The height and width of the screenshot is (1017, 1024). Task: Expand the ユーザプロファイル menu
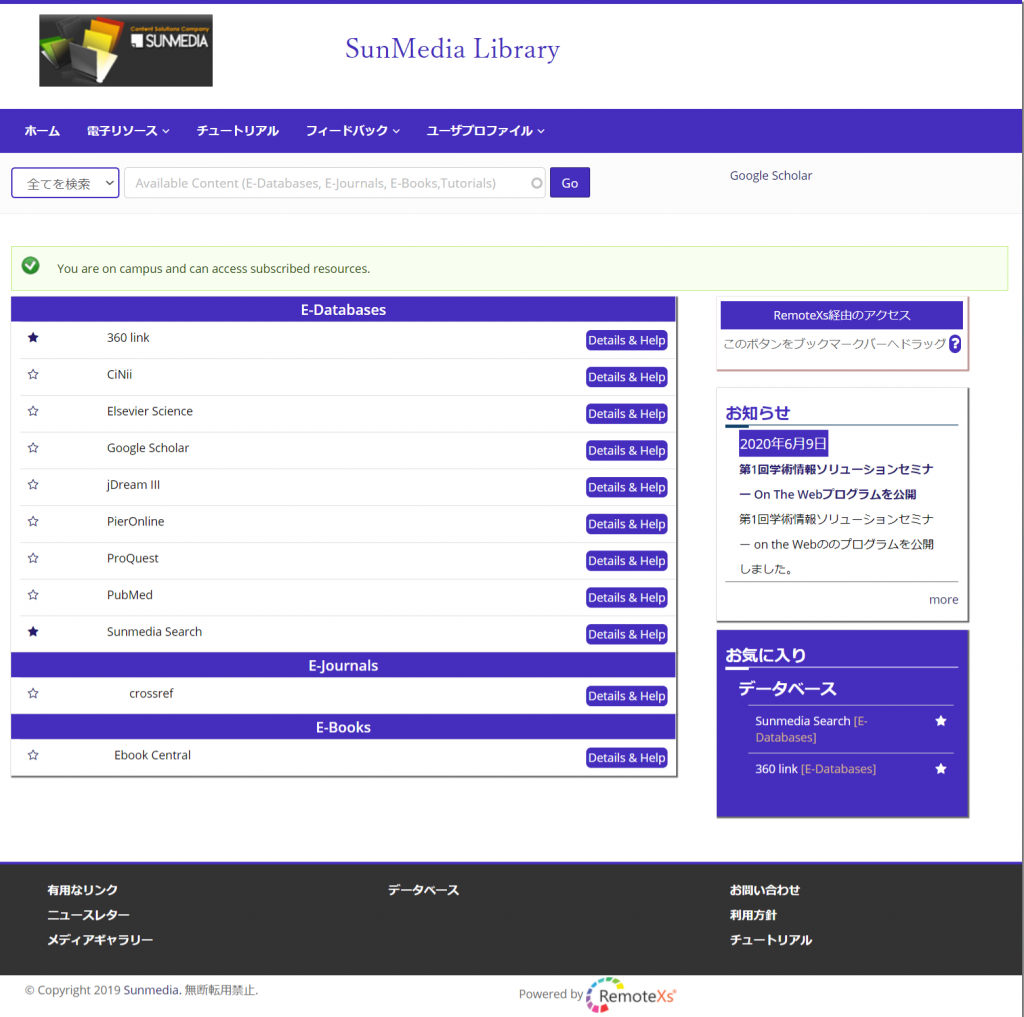(485, 131)
